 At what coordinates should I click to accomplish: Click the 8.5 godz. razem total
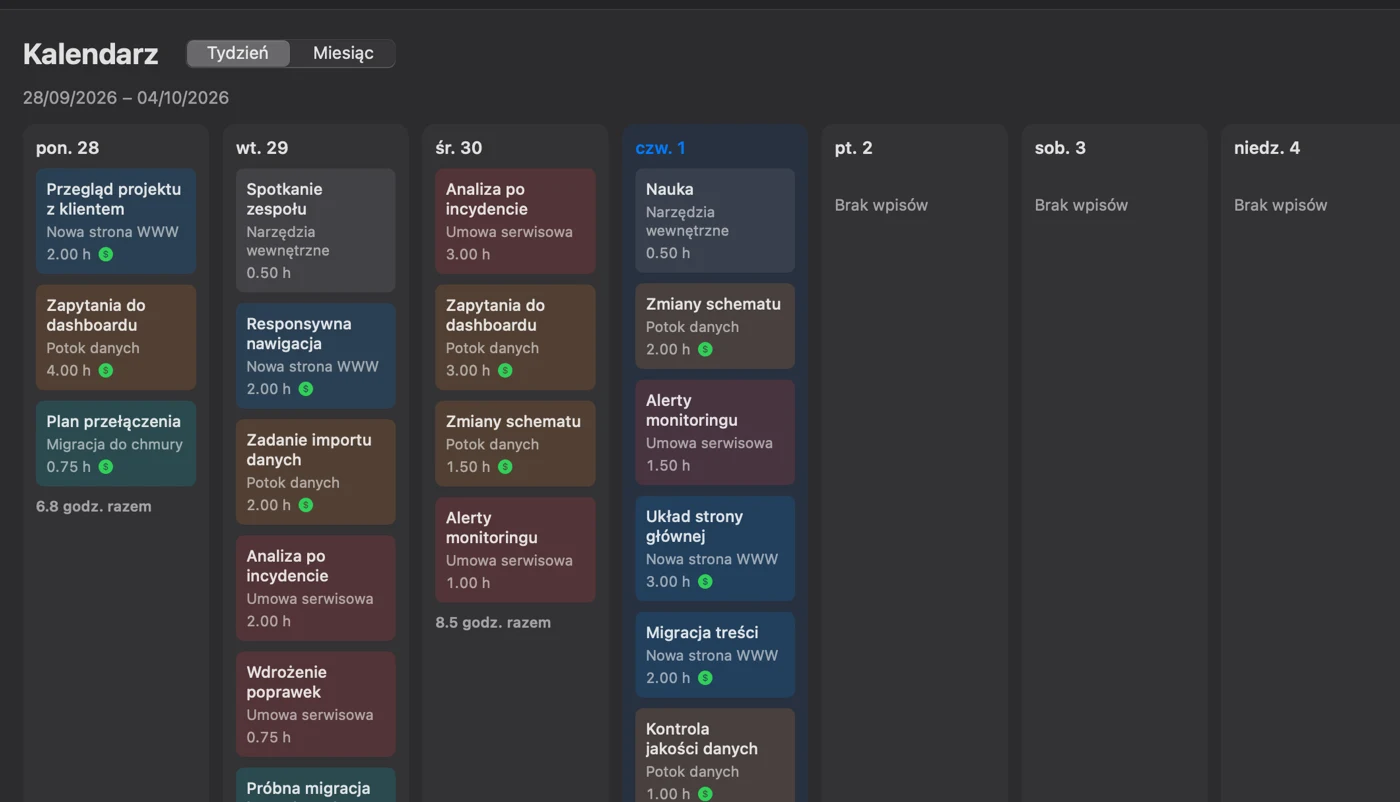493,622
